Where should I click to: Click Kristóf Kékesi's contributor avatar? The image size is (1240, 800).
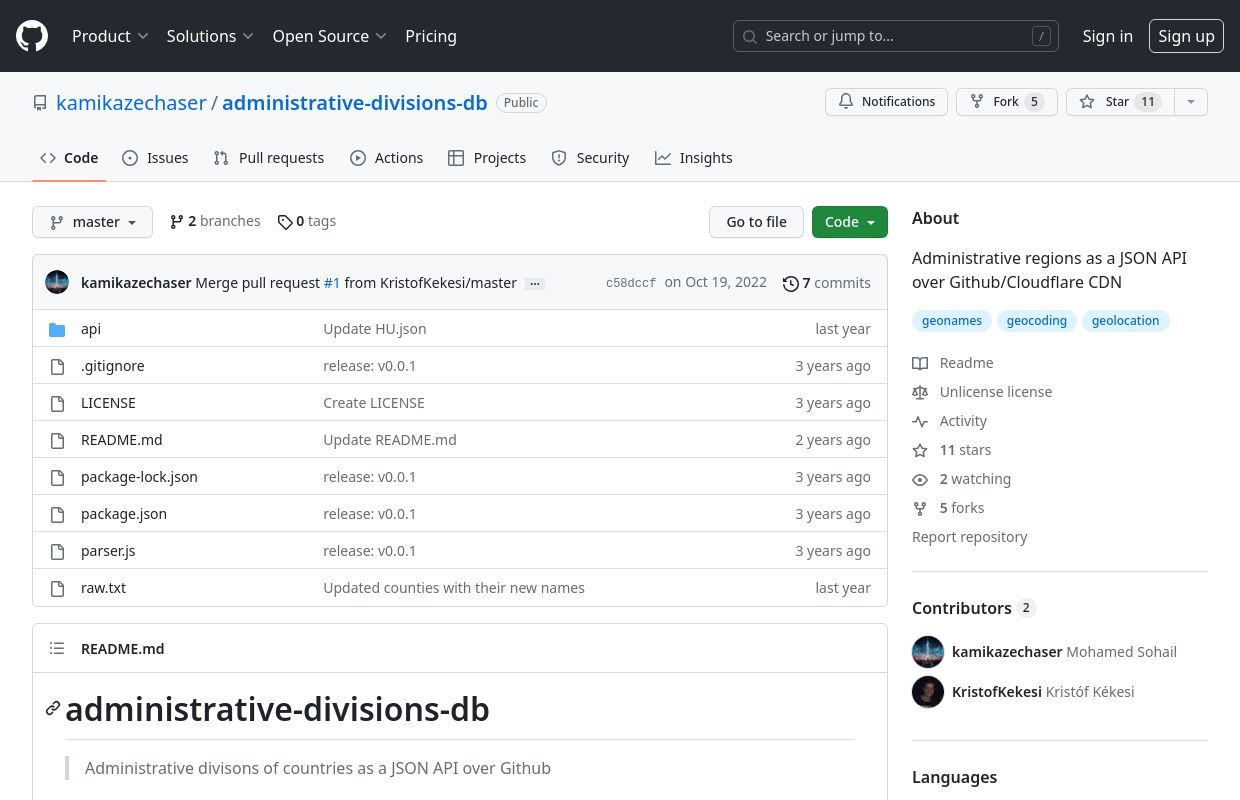928,692
